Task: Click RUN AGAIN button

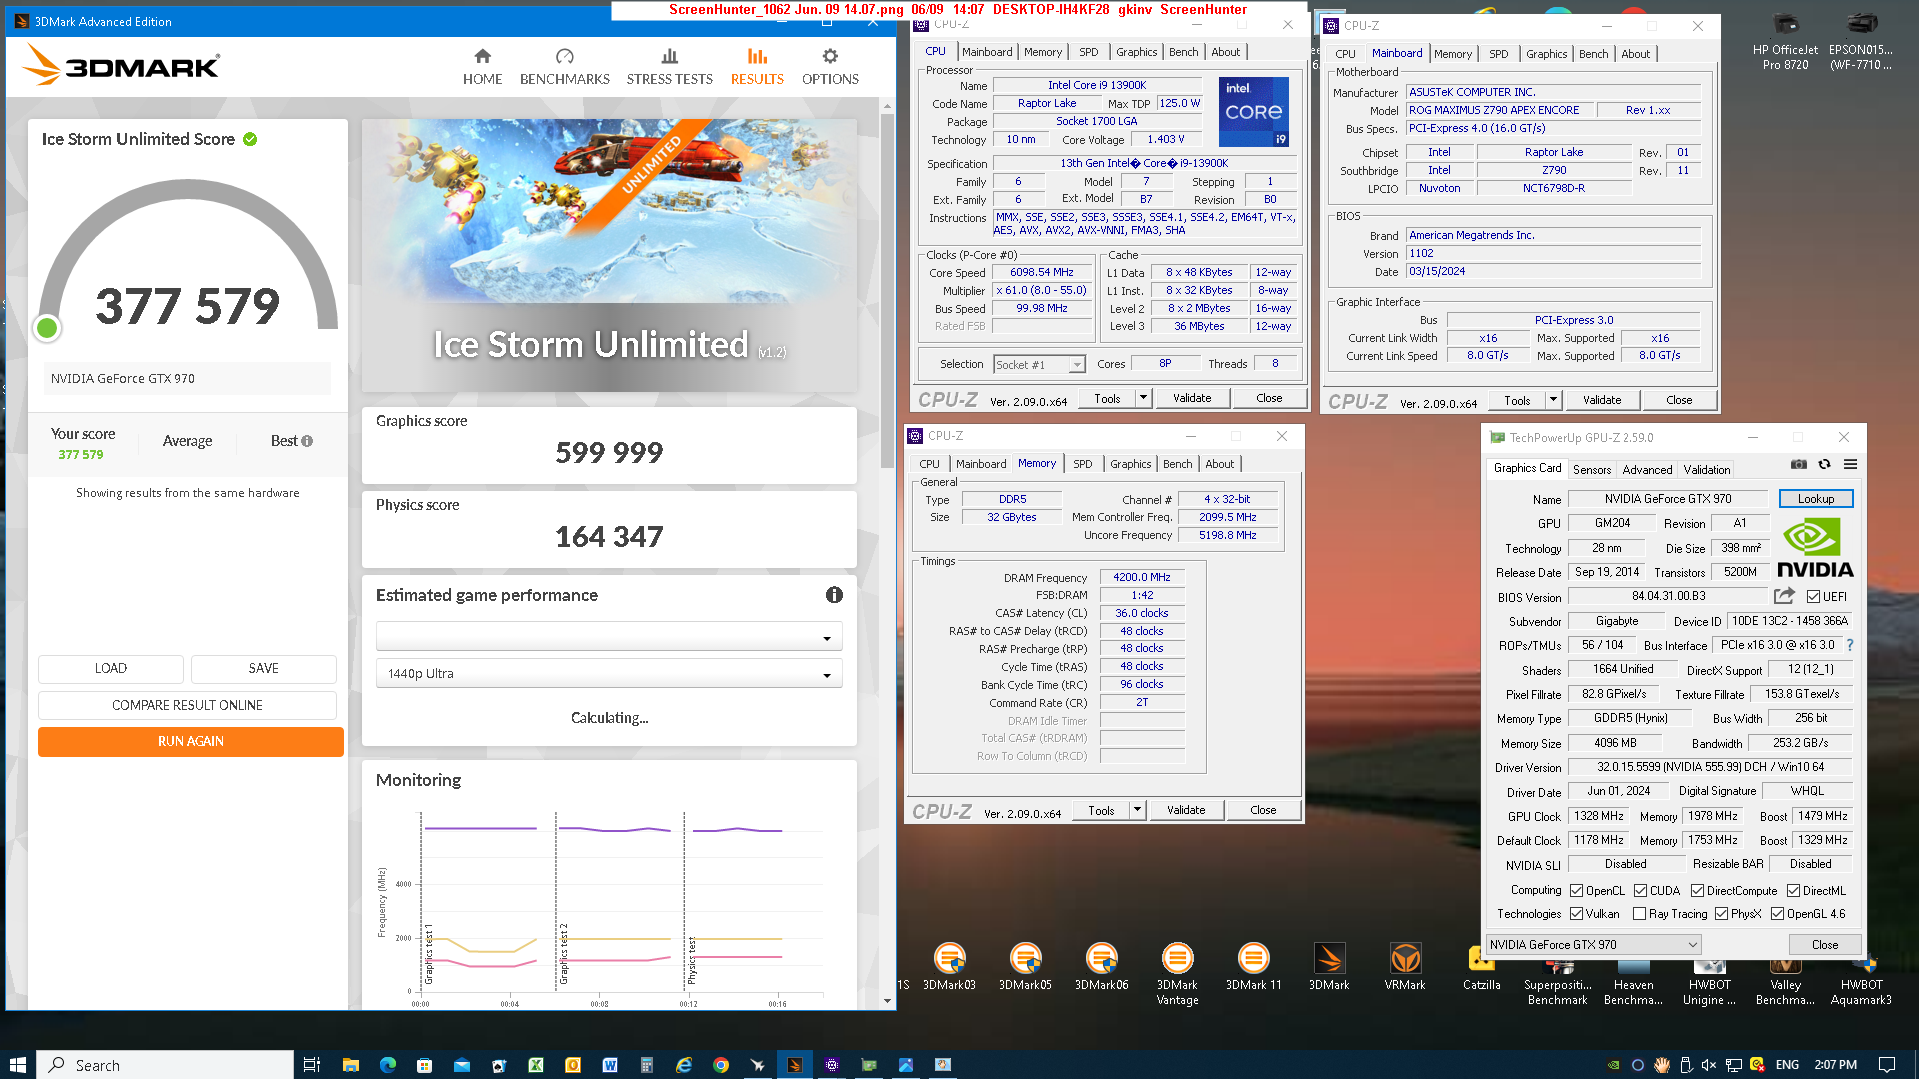Action: [190, 741]
